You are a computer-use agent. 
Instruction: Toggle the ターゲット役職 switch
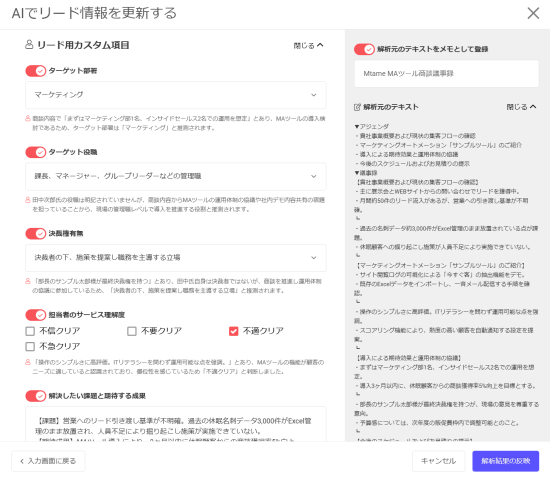point(35,152)
